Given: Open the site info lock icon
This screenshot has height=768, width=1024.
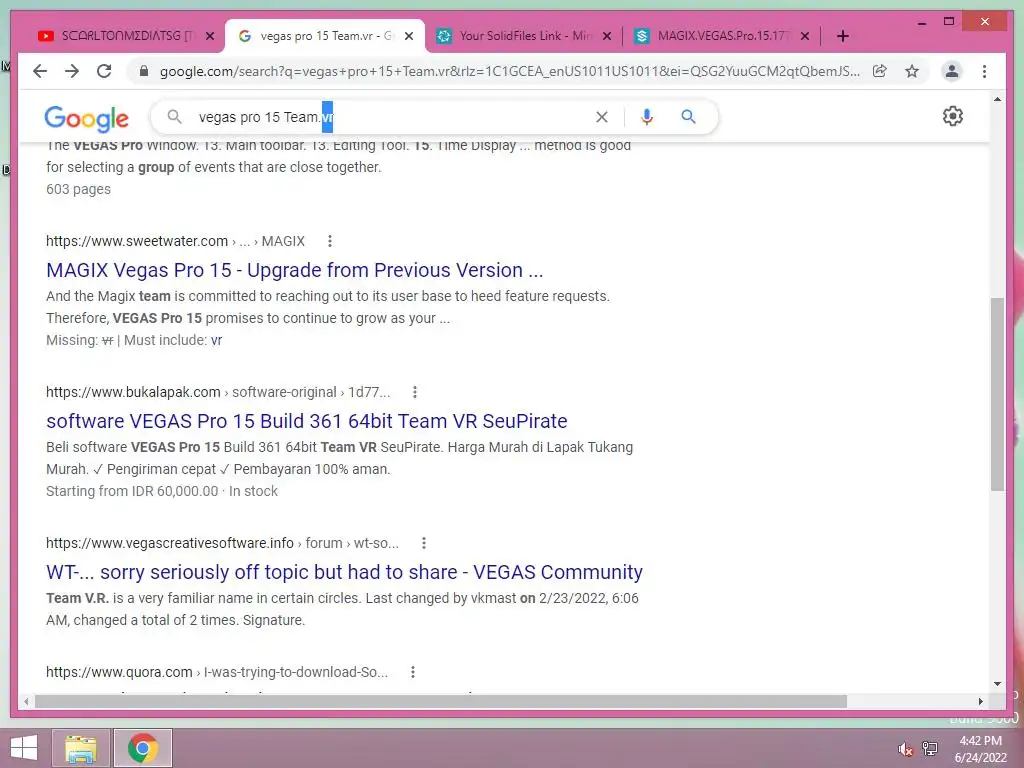Looking at the screenshot, I should coord(144,71).
